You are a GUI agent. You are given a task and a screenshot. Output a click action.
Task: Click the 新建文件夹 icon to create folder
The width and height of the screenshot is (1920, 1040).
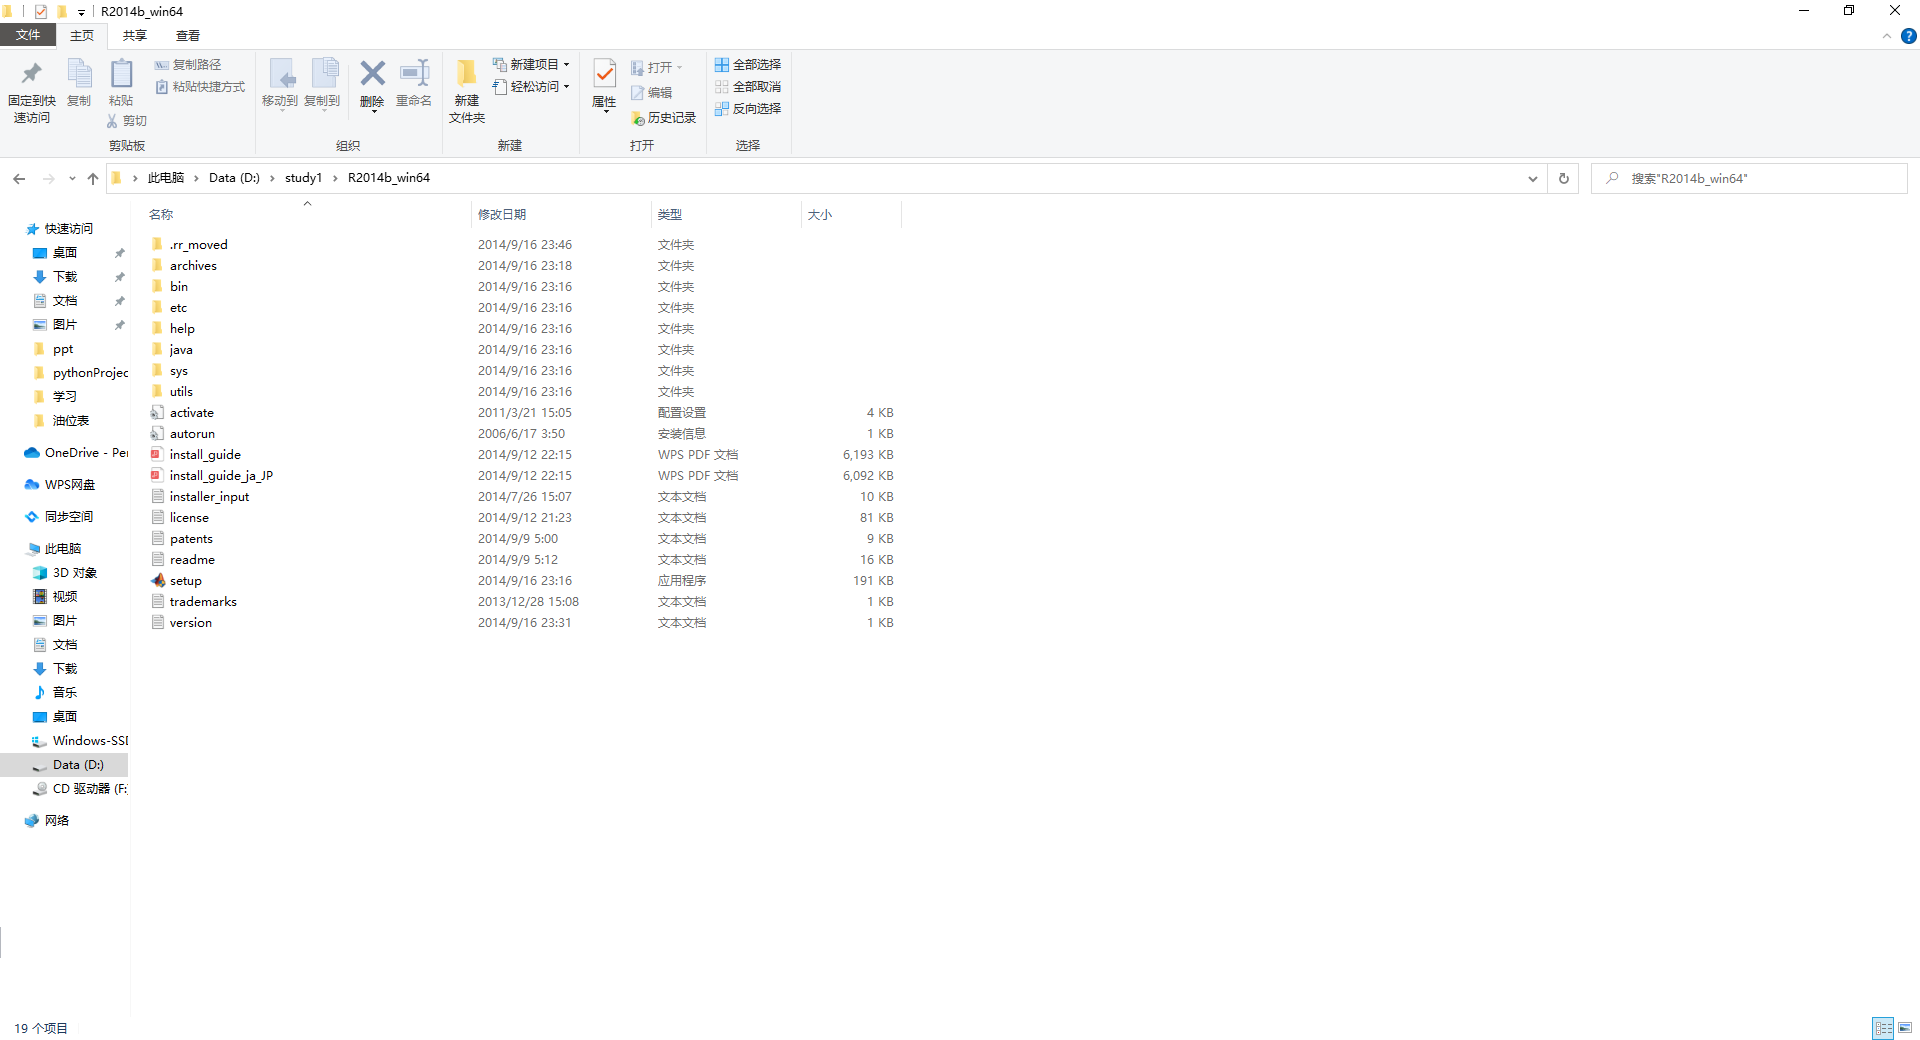pyautogui.click(x=465, y=88)
